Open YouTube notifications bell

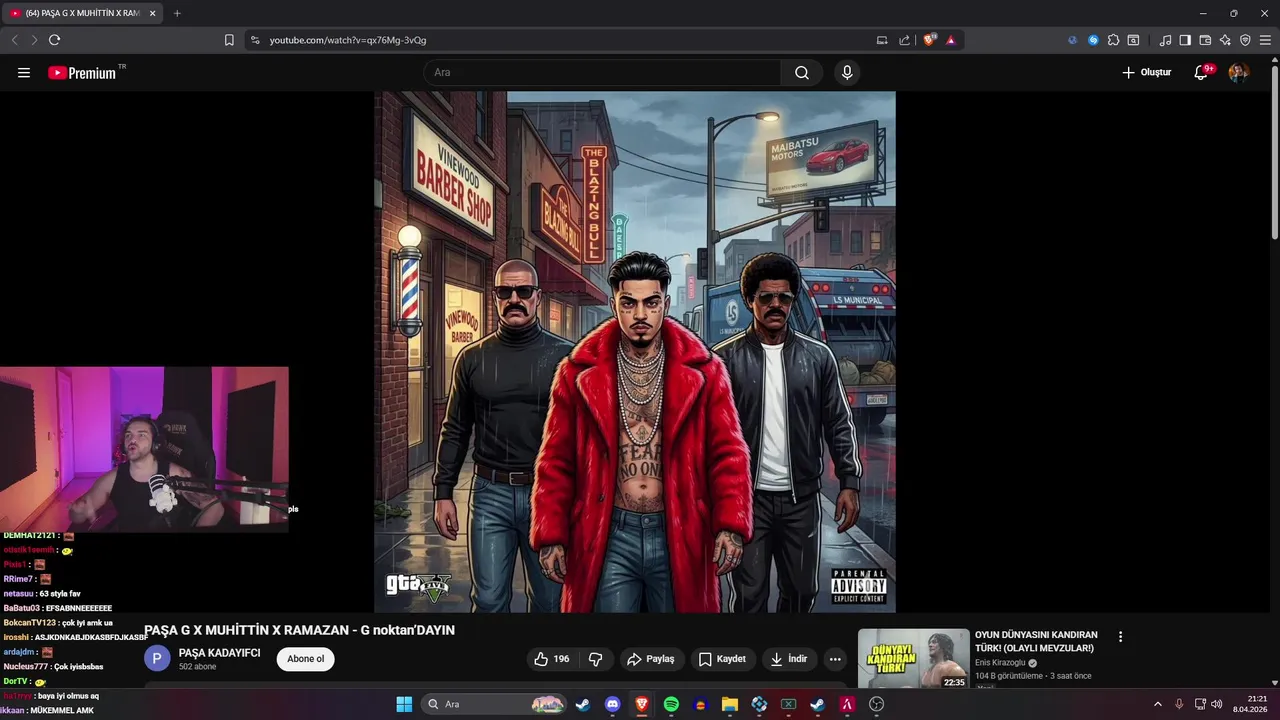(x=1202, y=72)
